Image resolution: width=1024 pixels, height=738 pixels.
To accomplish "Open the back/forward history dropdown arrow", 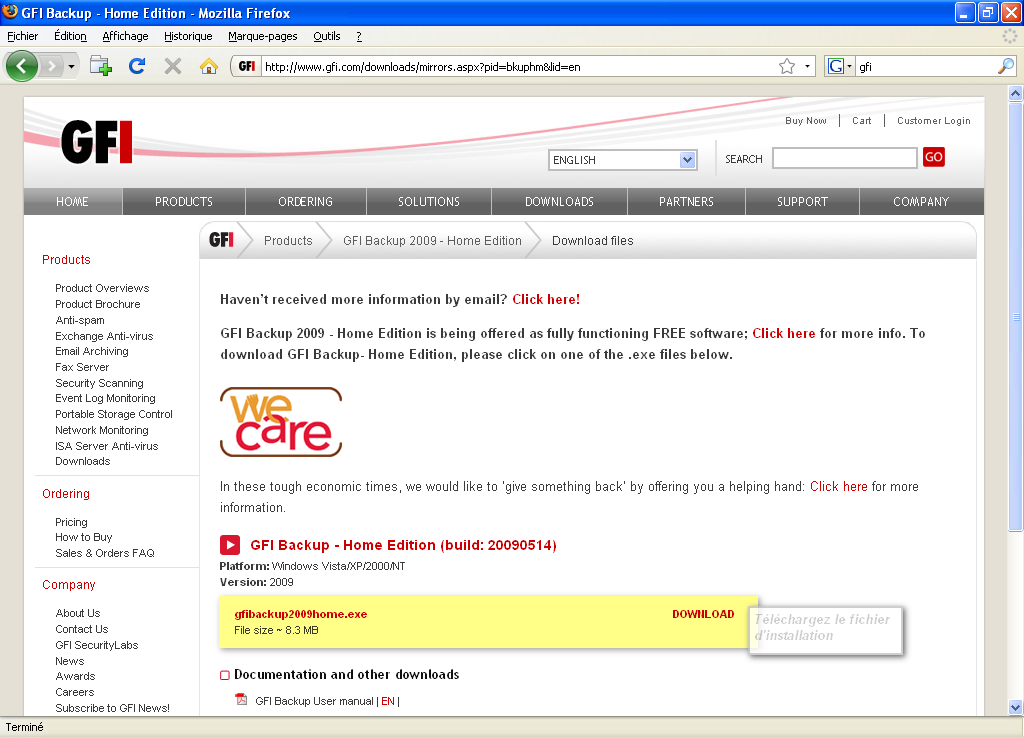I will [x=71, y=66].
